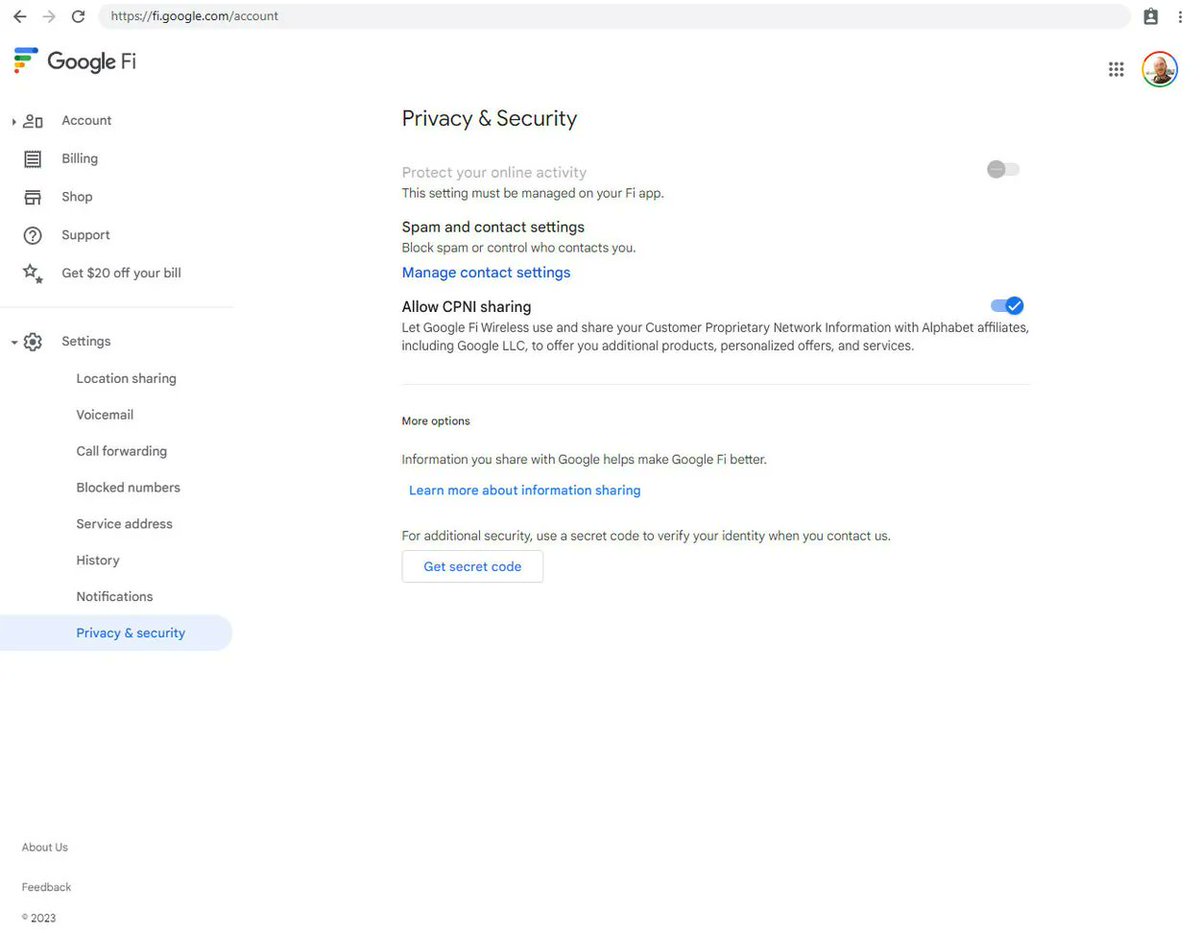Open the Google apps grid

point(1116,69)
